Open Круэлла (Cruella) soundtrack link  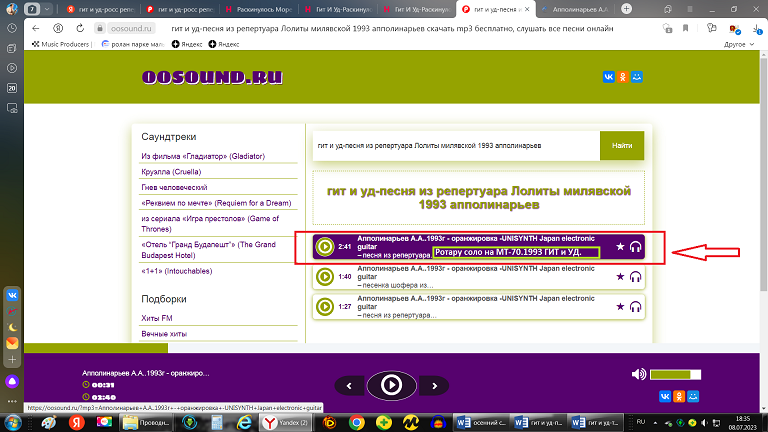[171, 172]
